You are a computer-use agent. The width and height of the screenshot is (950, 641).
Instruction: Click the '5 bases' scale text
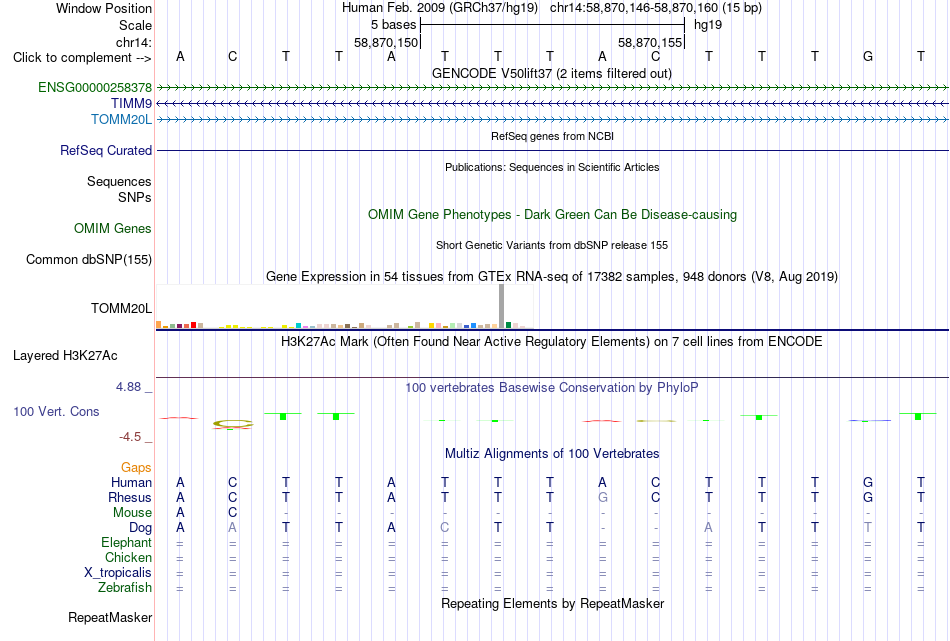pyautogui.click(x=393, y=25)
